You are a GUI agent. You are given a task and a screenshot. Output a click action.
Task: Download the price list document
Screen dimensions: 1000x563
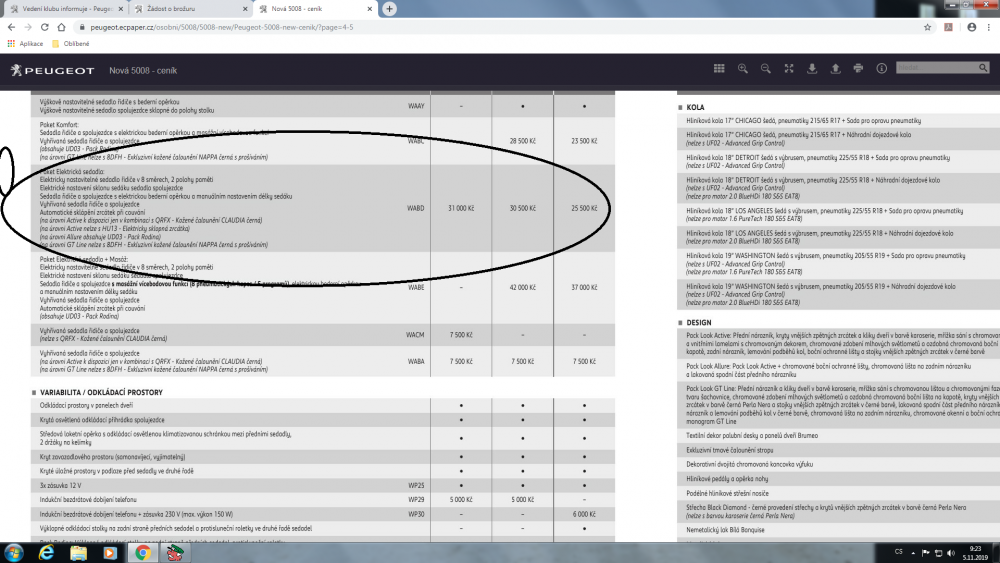coord(812,68)
